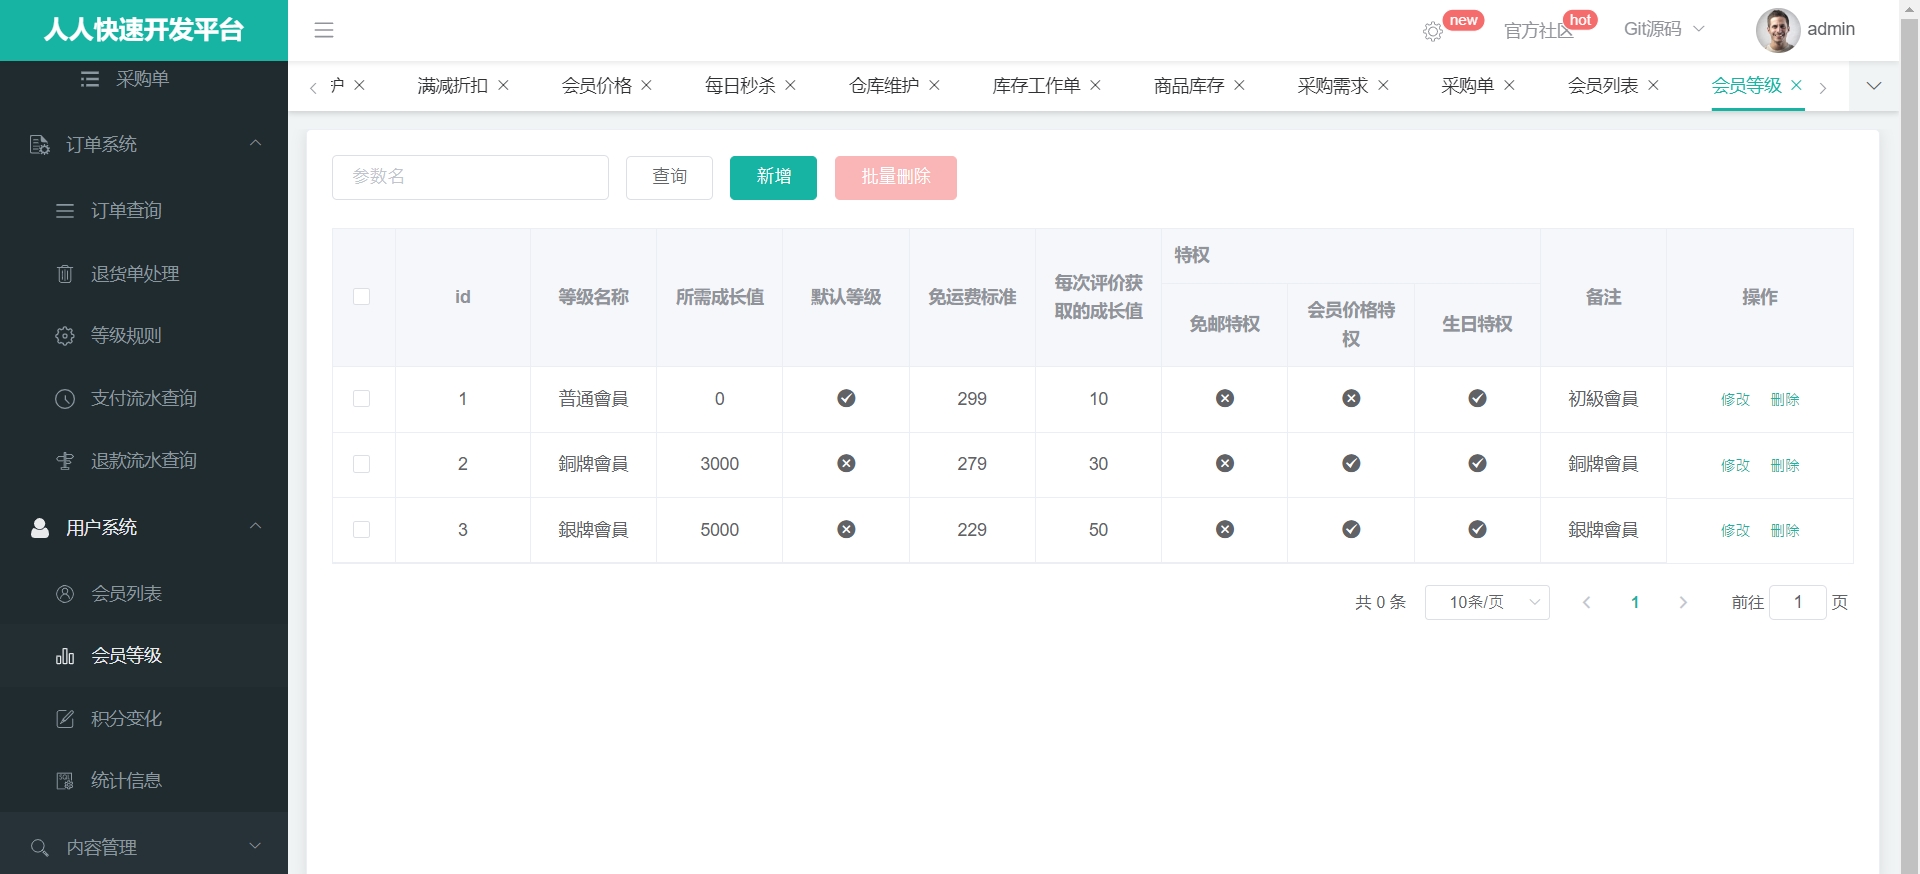
Task: Click the go-to page number input
Action: pos(1798,602)
